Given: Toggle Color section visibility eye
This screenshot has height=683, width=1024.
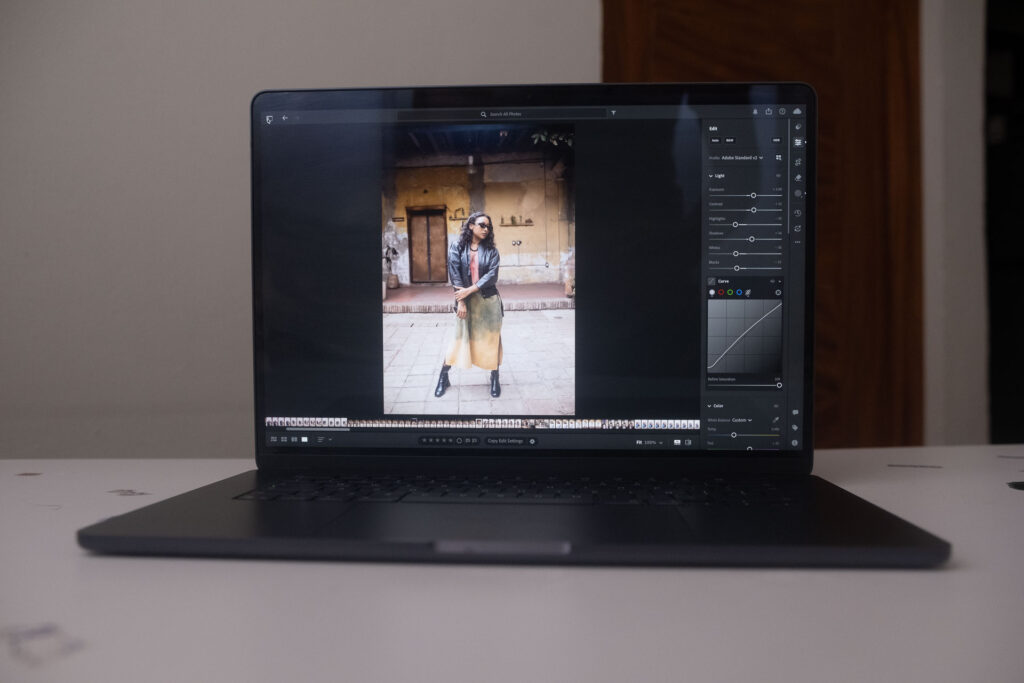Looking at the screenshot, I should pyautogui.click(x=776, y=406).
